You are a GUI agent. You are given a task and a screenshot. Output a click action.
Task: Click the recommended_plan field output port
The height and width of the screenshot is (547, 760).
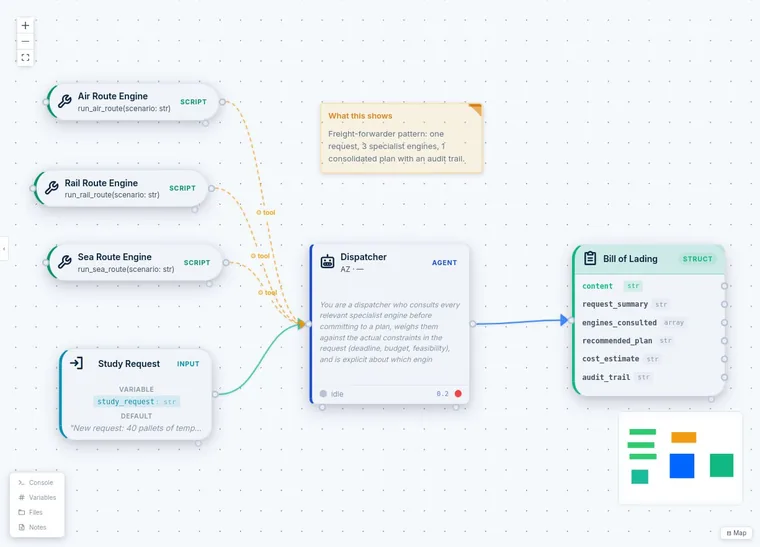click(724, 341)
